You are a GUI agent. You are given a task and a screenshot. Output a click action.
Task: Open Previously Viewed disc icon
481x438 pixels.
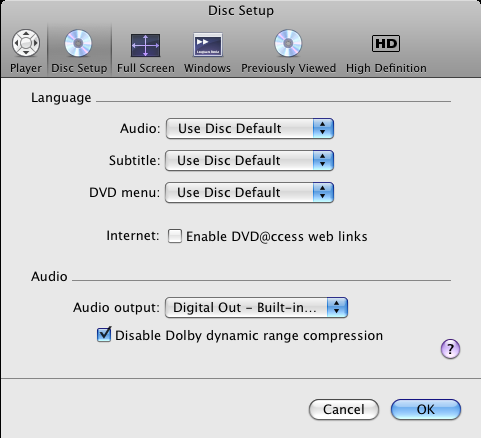288,43
